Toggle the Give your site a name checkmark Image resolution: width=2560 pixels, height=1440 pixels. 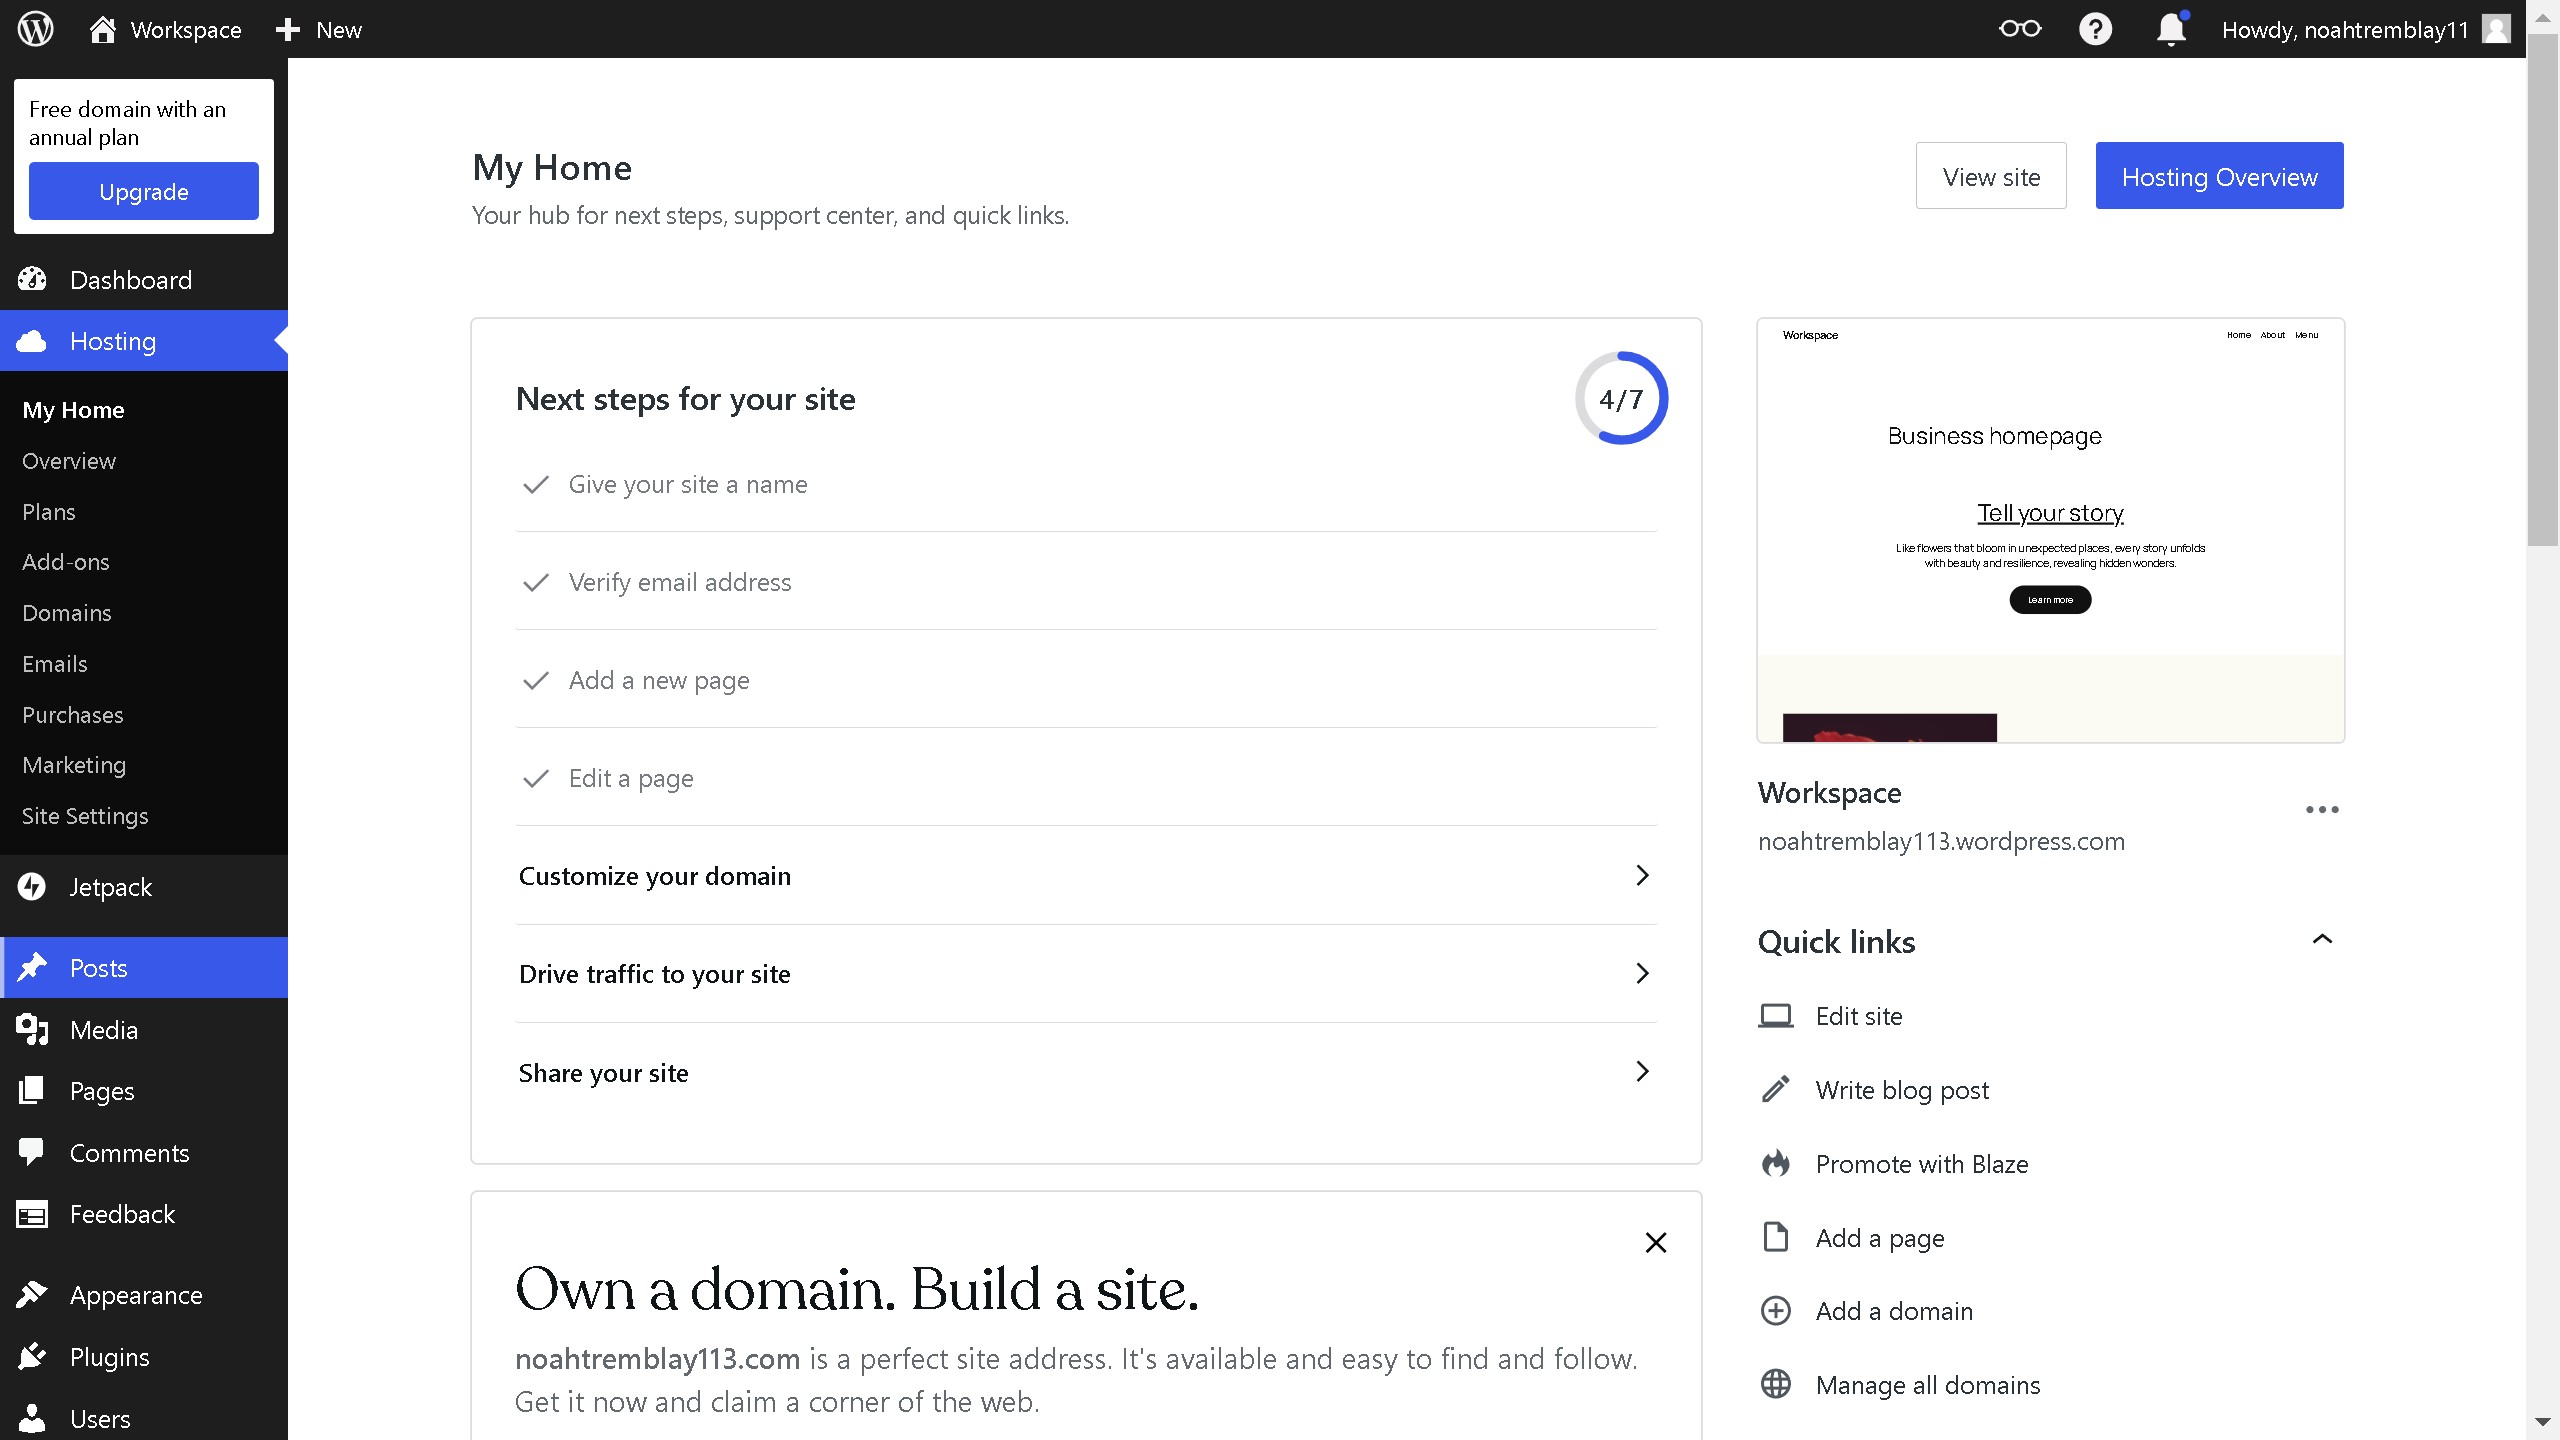pyautogui.click(x=536, y=484)
